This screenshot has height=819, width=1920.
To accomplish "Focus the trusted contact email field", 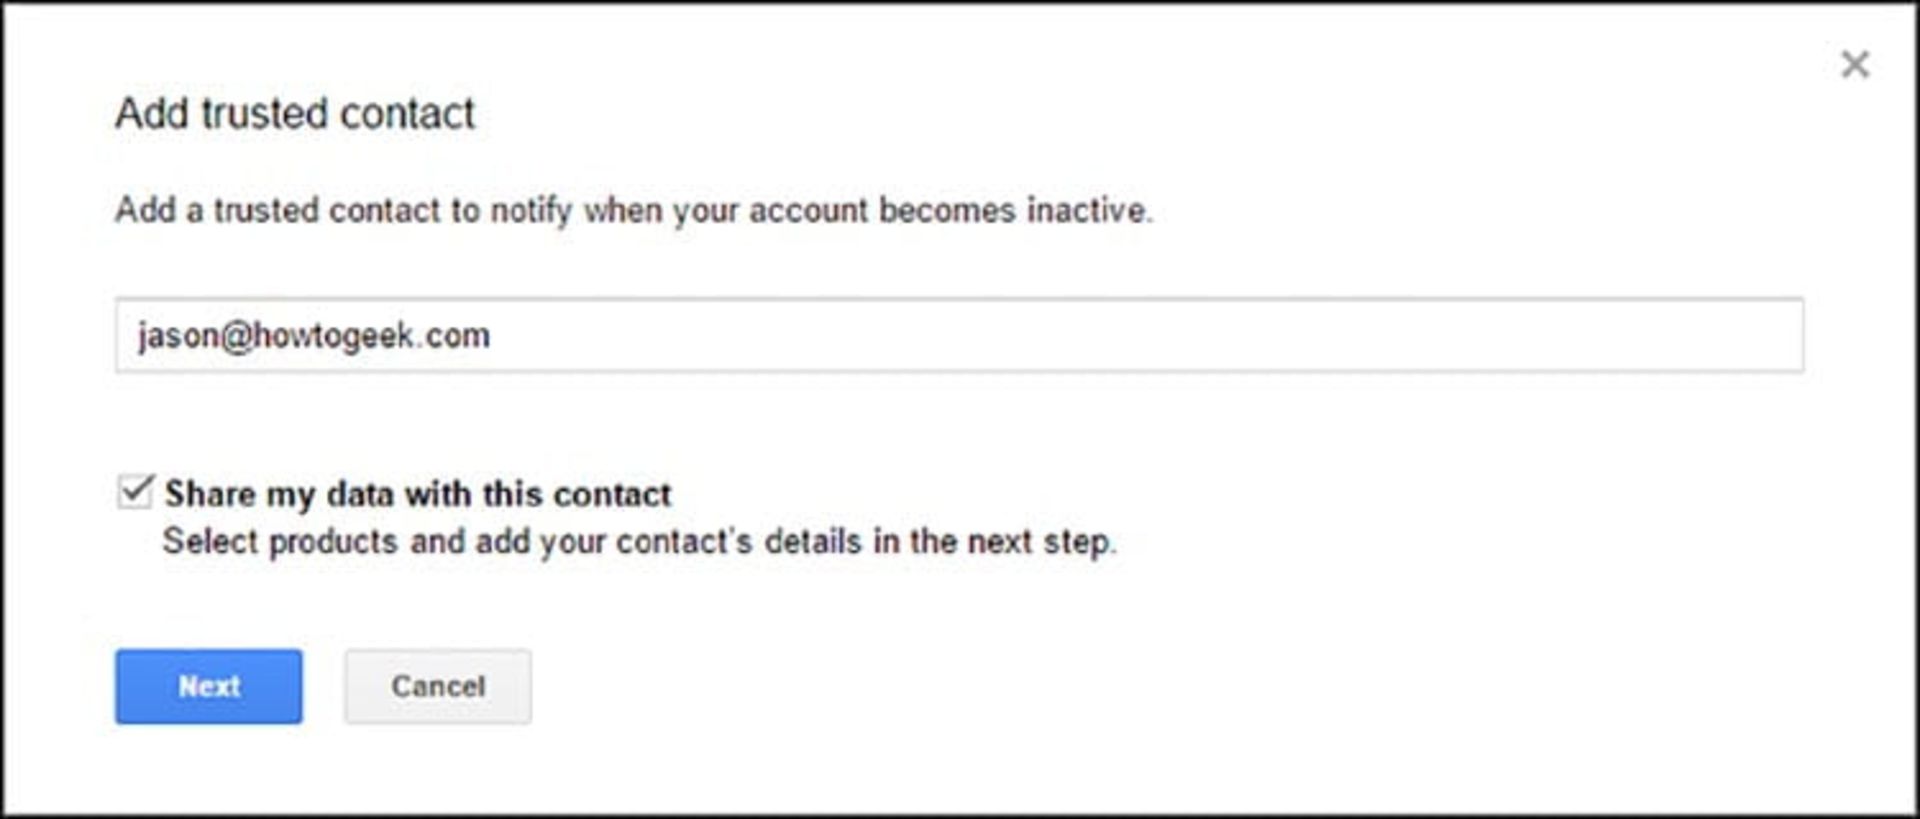I will pyautogui.click(x=958, y=335).
